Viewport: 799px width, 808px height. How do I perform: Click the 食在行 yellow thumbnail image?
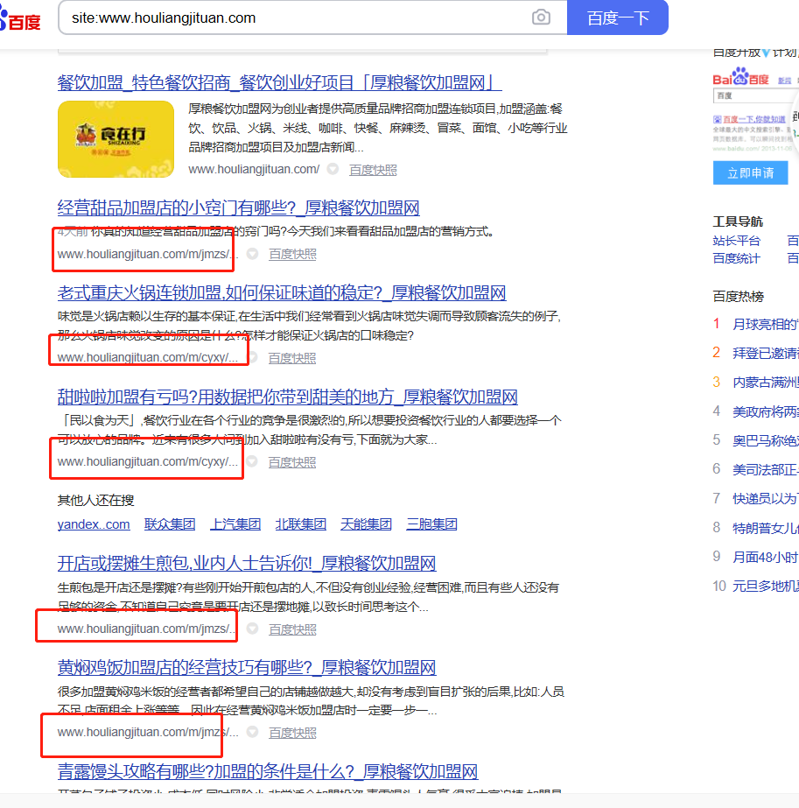click(x=116, y=139)
